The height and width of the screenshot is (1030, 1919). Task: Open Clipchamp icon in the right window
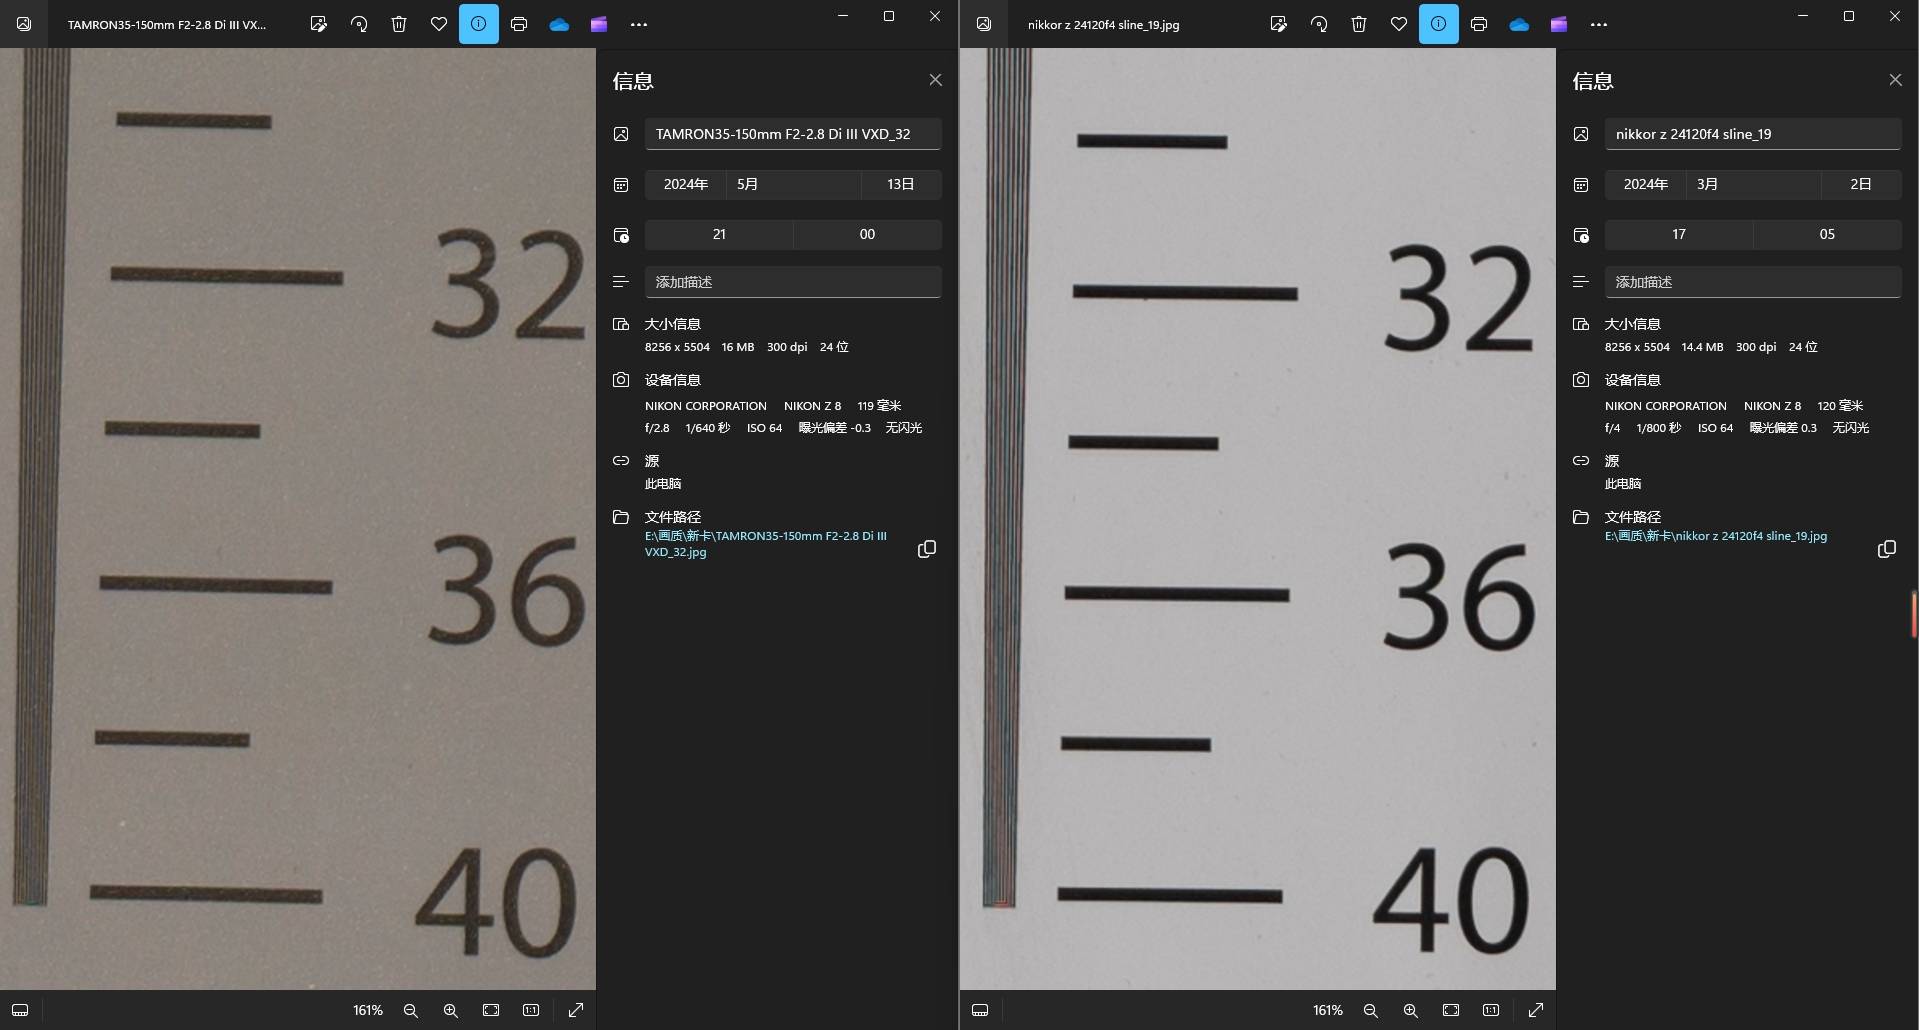point(1559,24)
